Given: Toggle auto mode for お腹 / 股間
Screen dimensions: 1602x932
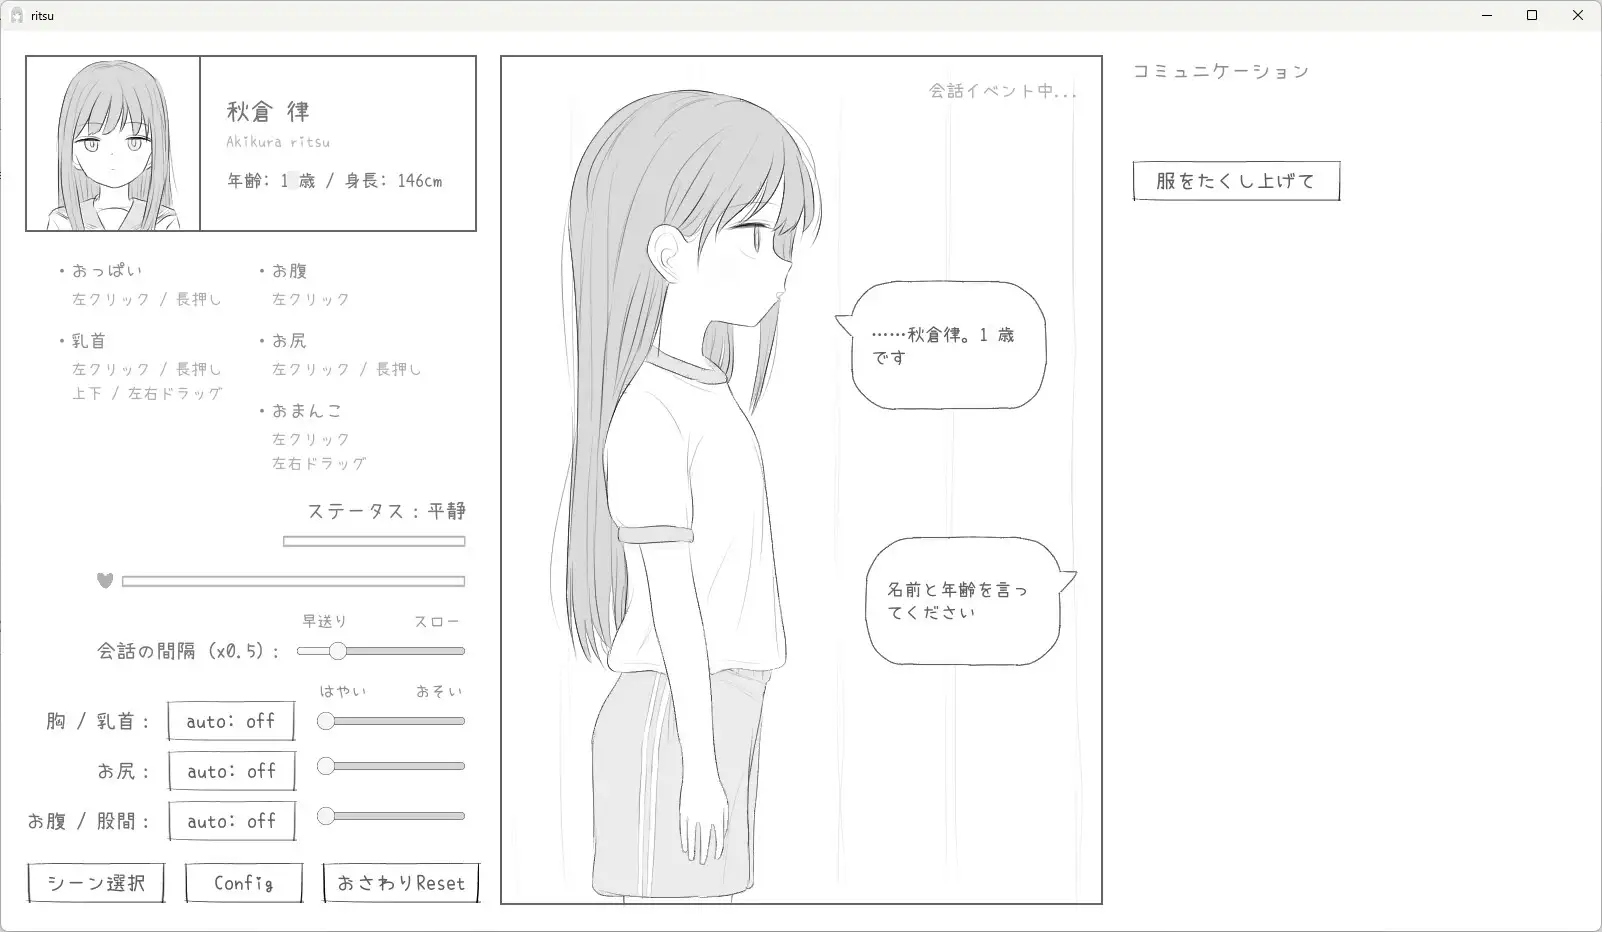Looking at the screenshot, I should tap(232, 820).
